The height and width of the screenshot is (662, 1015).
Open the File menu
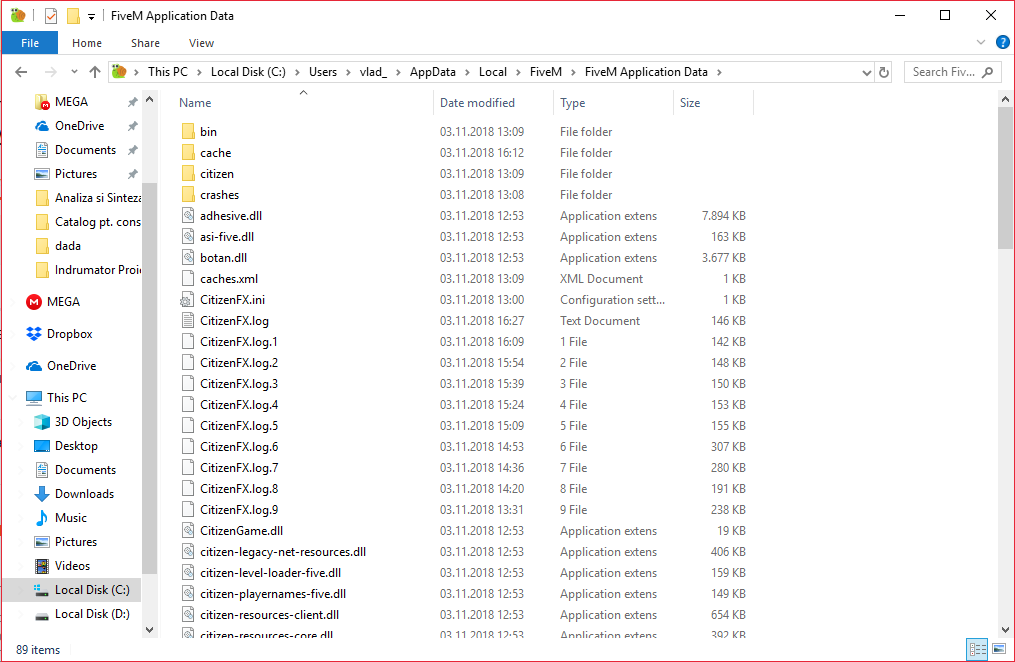pos(30,43)
